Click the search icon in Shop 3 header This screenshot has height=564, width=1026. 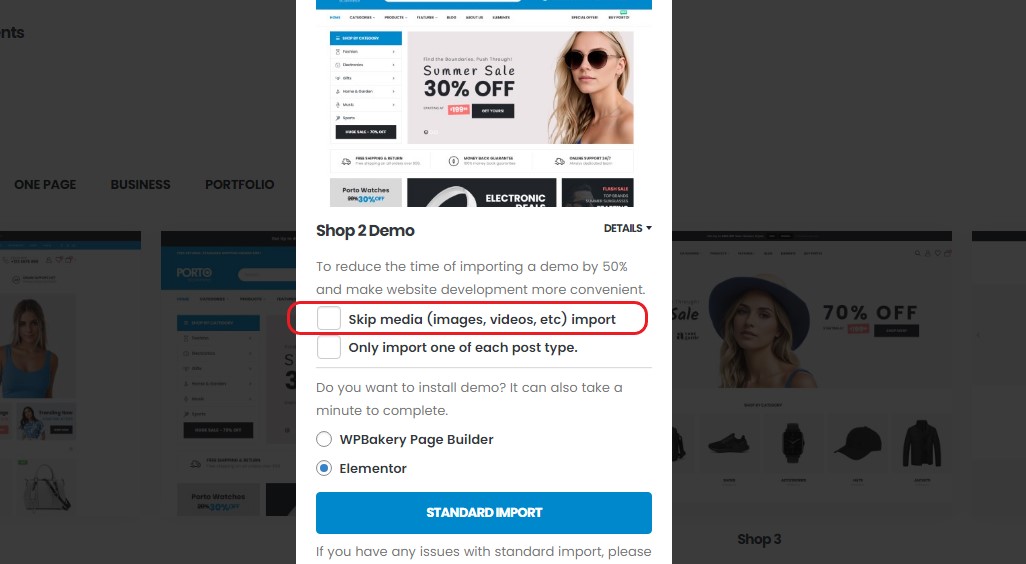917,253
